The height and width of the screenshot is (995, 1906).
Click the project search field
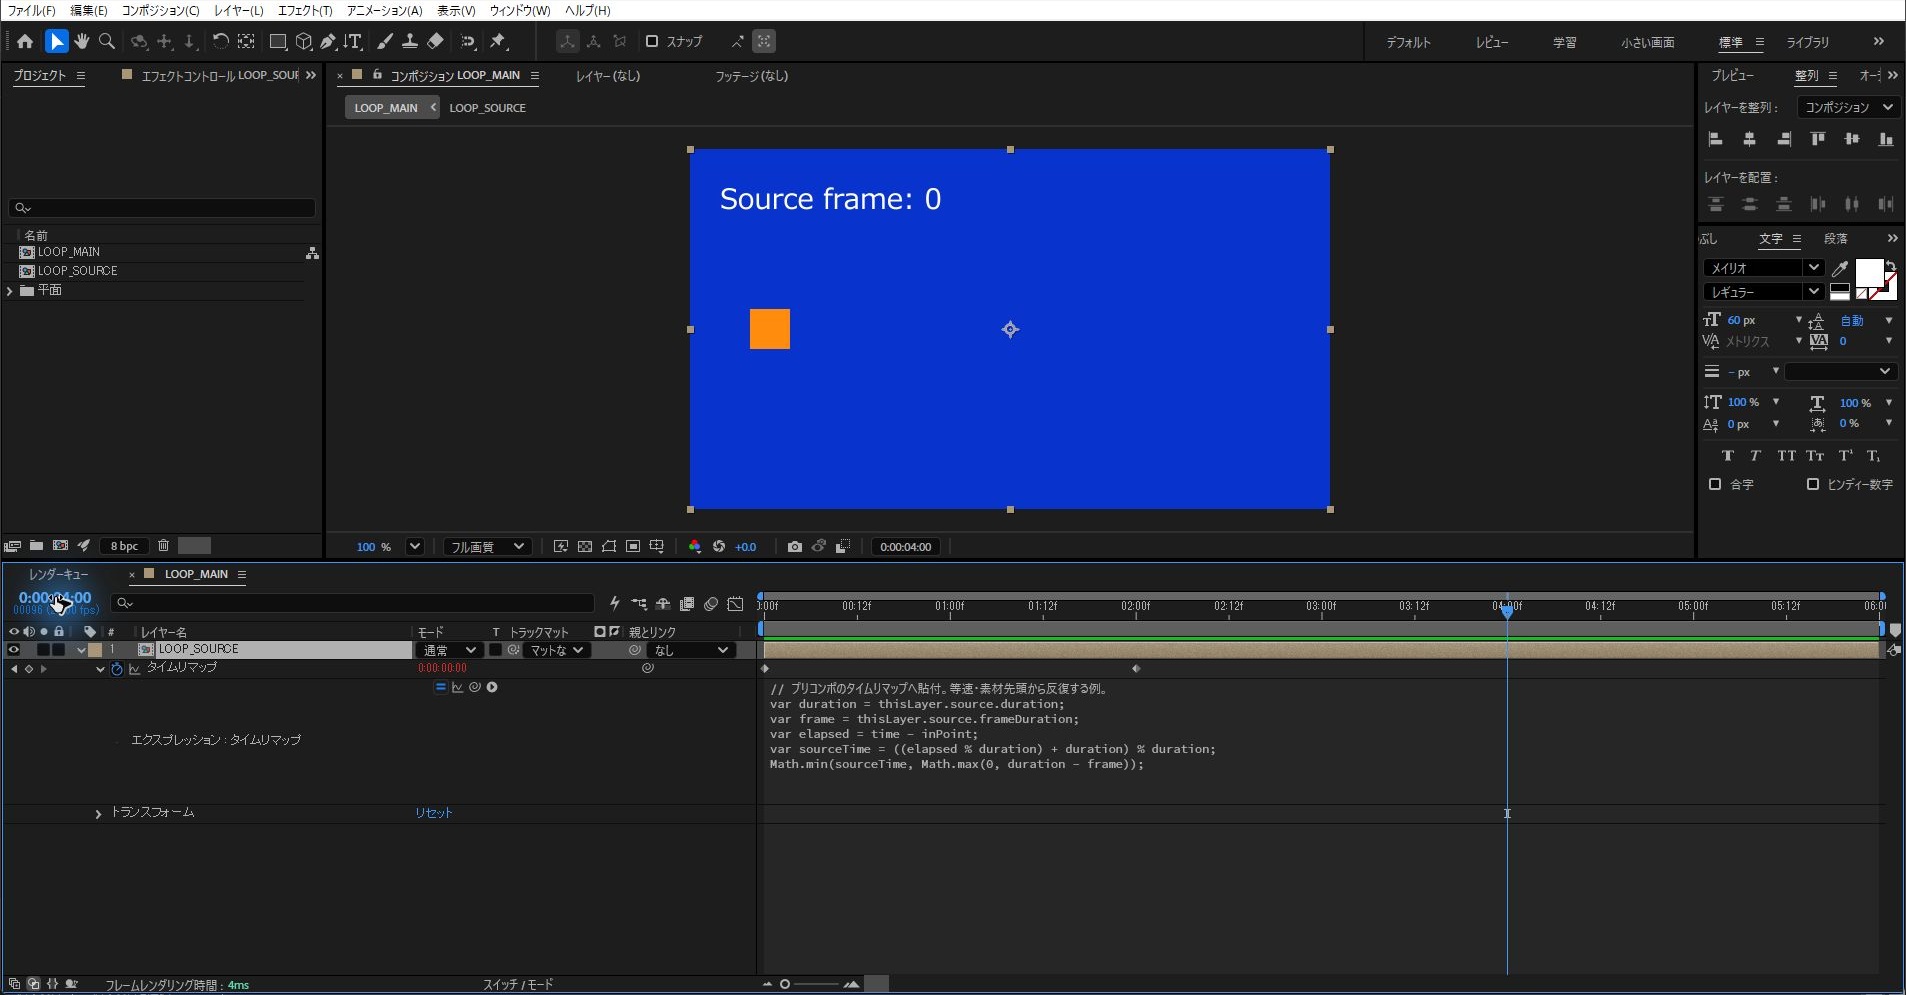162,208
